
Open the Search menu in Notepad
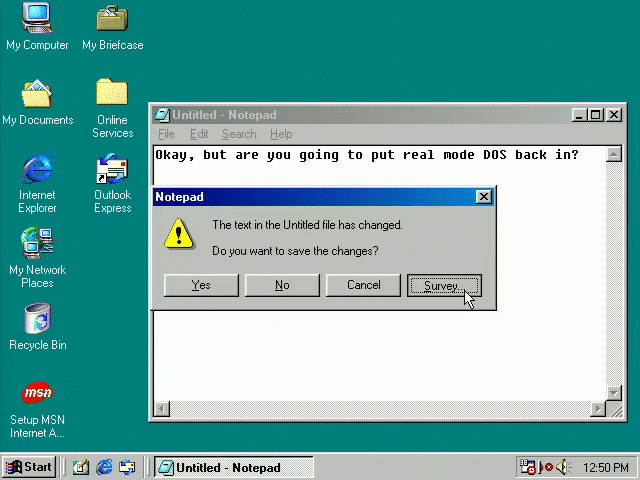pyautogui.click(x=239, y=134)
